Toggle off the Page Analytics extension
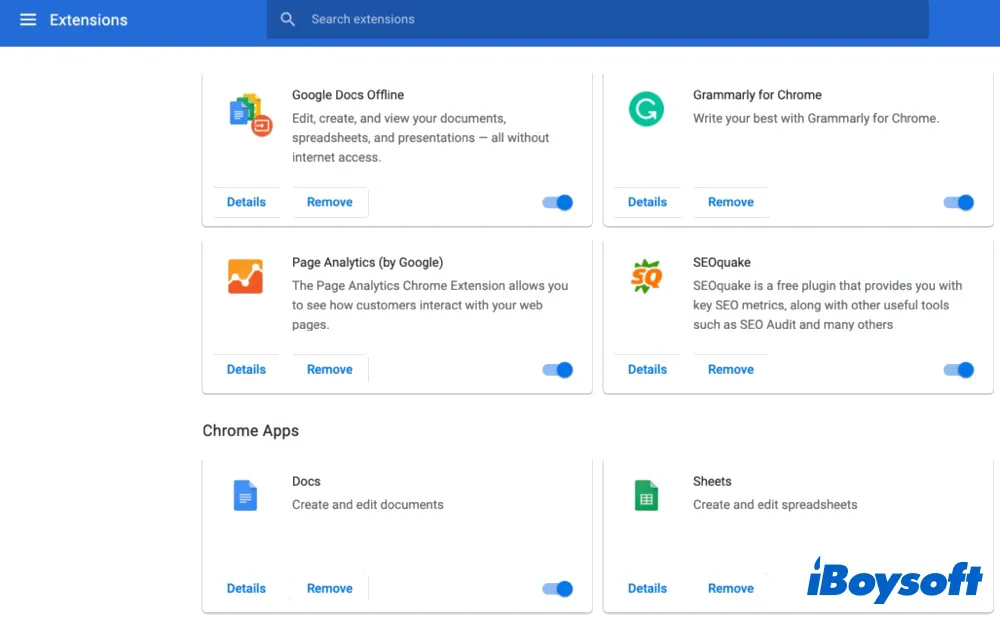 coord(558,370)
